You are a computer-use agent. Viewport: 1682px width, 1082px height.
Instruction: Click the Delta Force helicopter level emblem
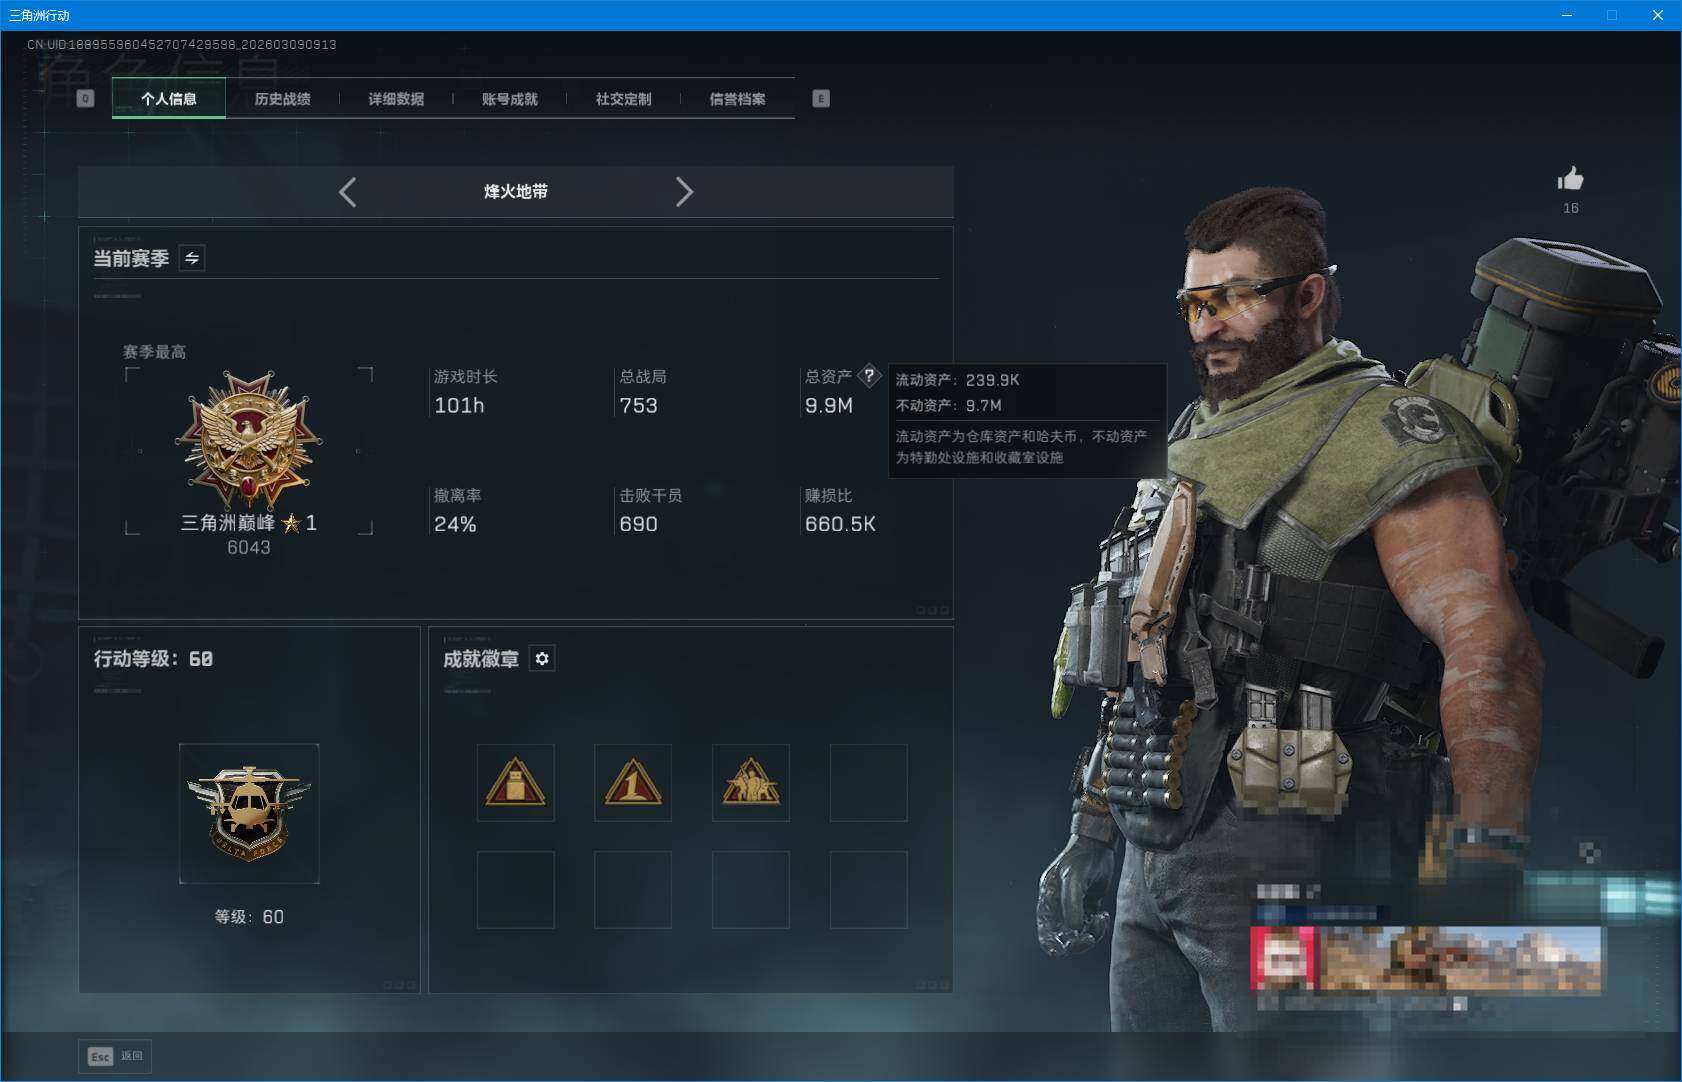(249, 814)
